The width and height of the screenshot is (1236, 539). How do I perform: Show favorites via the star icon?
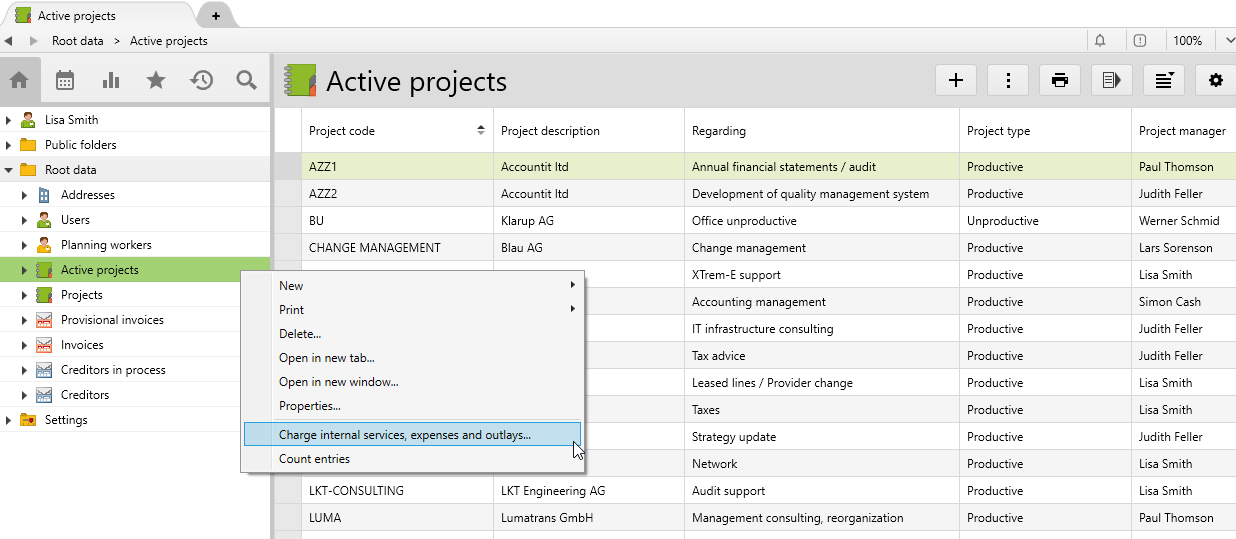(x=156, y=80)
